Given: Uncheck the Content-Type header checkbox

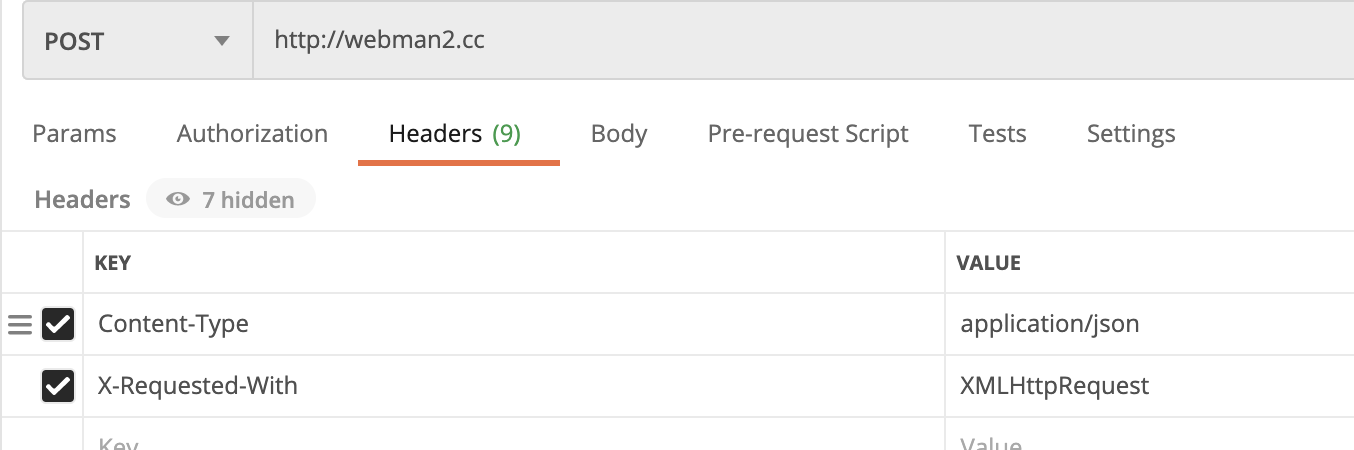Looking at the screenshot, I should coord(58,324).
